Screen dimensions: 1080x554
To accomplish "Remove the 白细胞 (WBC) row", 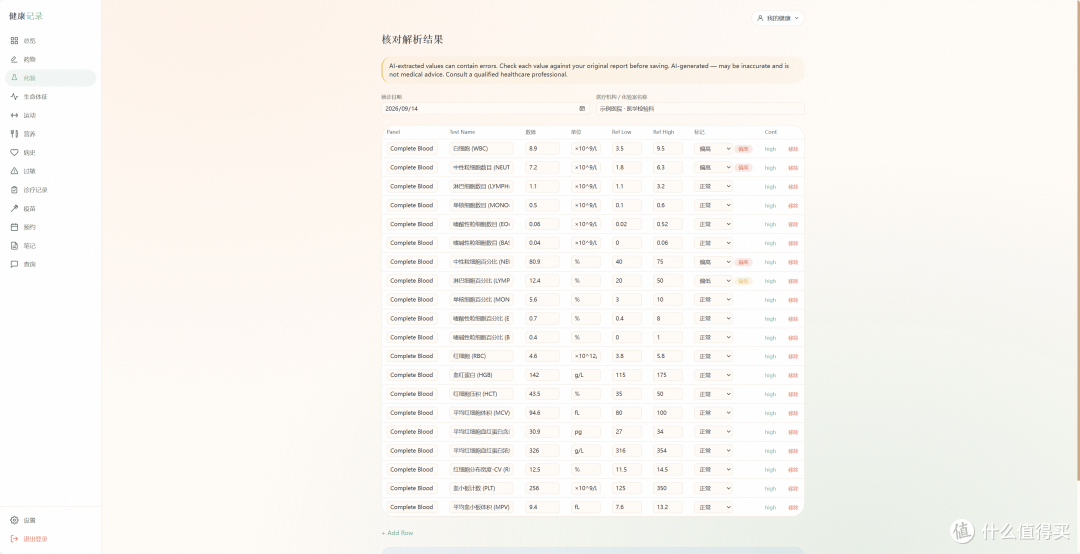I will (793, 149).
